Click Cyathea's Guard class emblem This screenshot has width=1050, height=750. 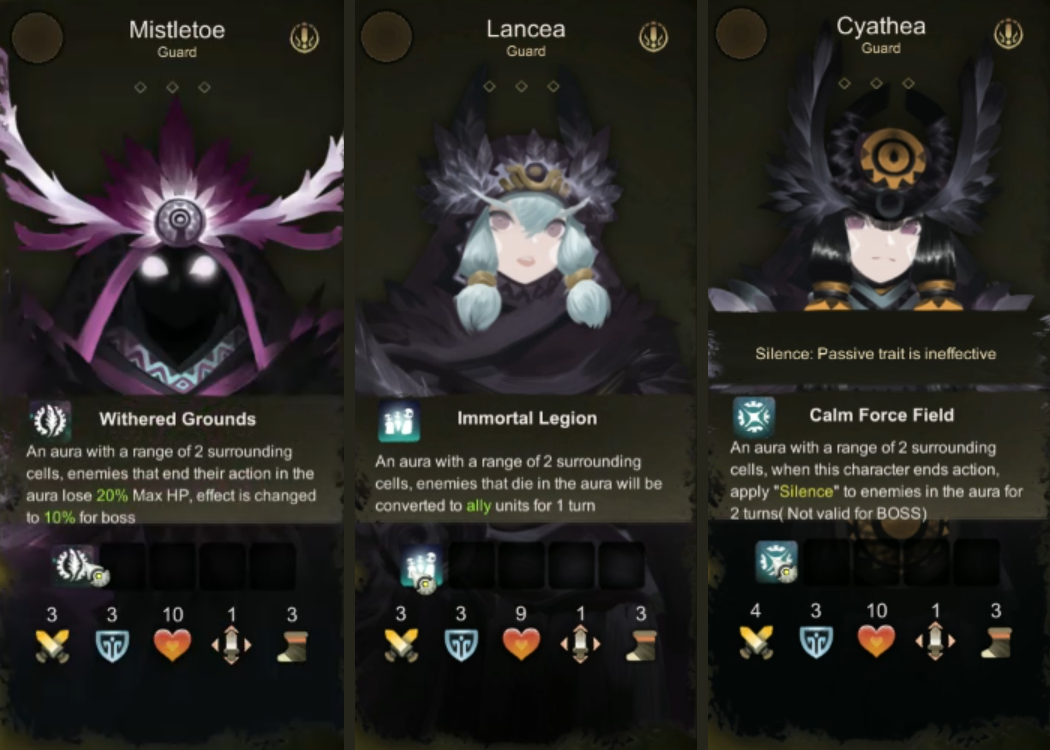click(1008, 33)
